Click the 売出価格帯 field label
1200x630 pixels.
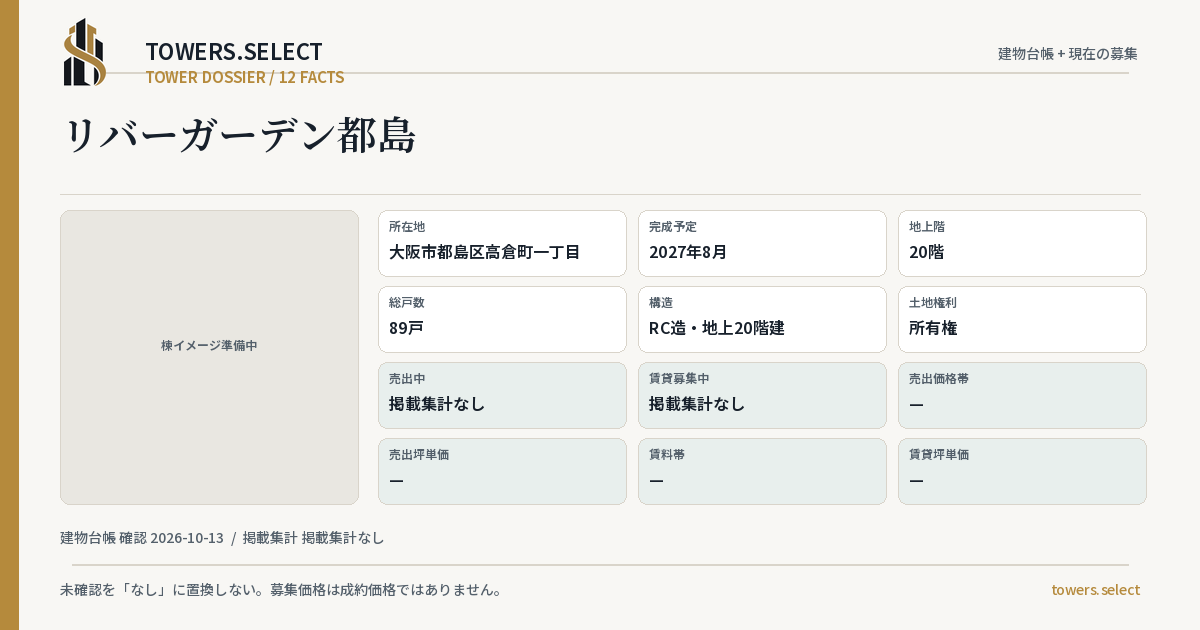click(939, 379)
